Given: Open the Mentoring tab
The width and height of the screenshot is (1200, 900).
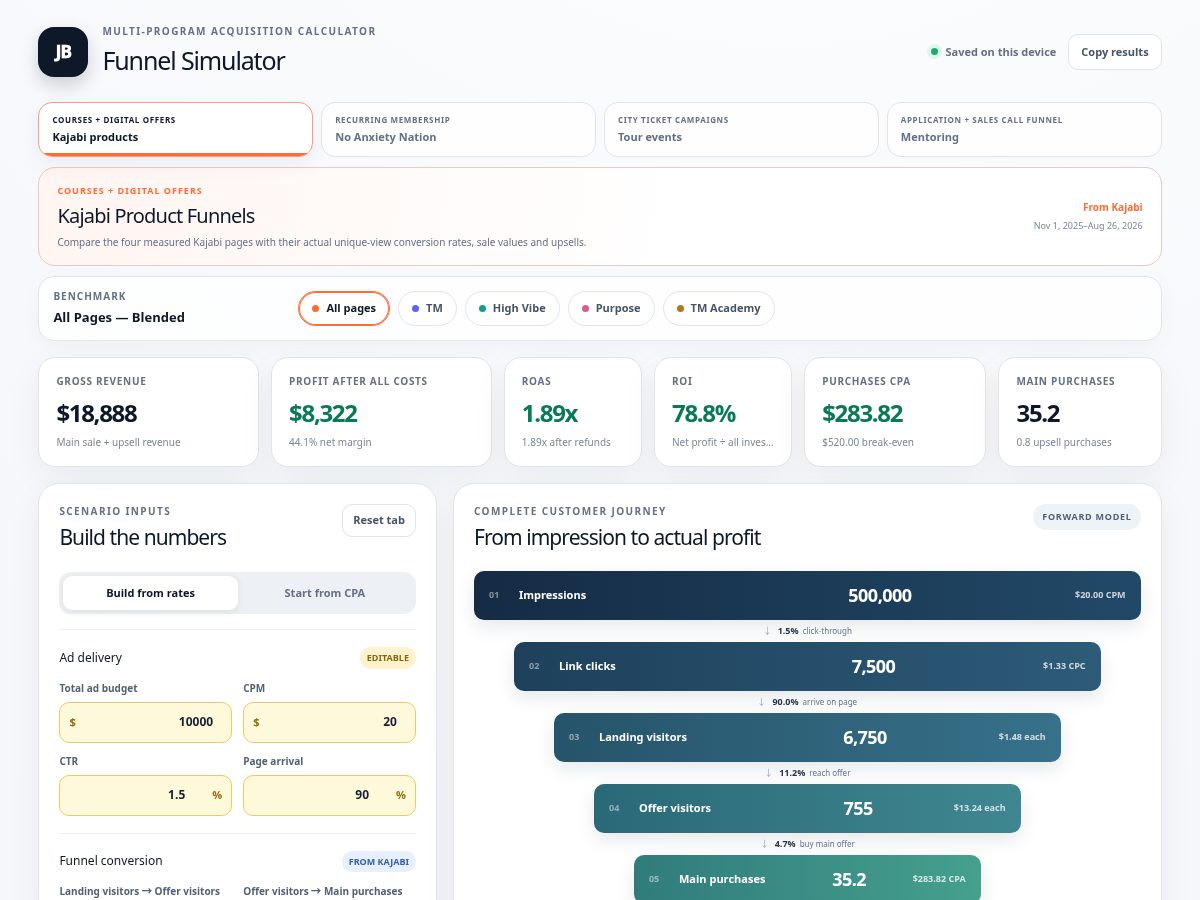Looking at the screenshot, I should 1024,129.
